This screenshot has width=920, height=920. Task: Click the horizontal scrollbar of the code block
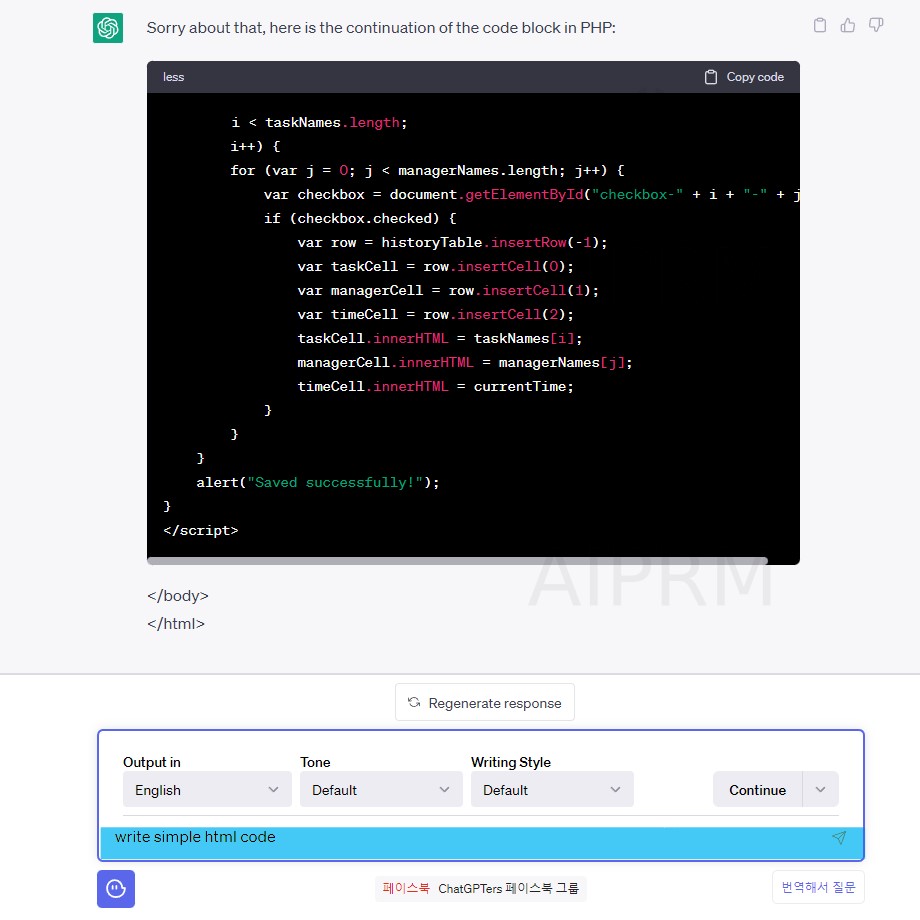pos(457,561)
